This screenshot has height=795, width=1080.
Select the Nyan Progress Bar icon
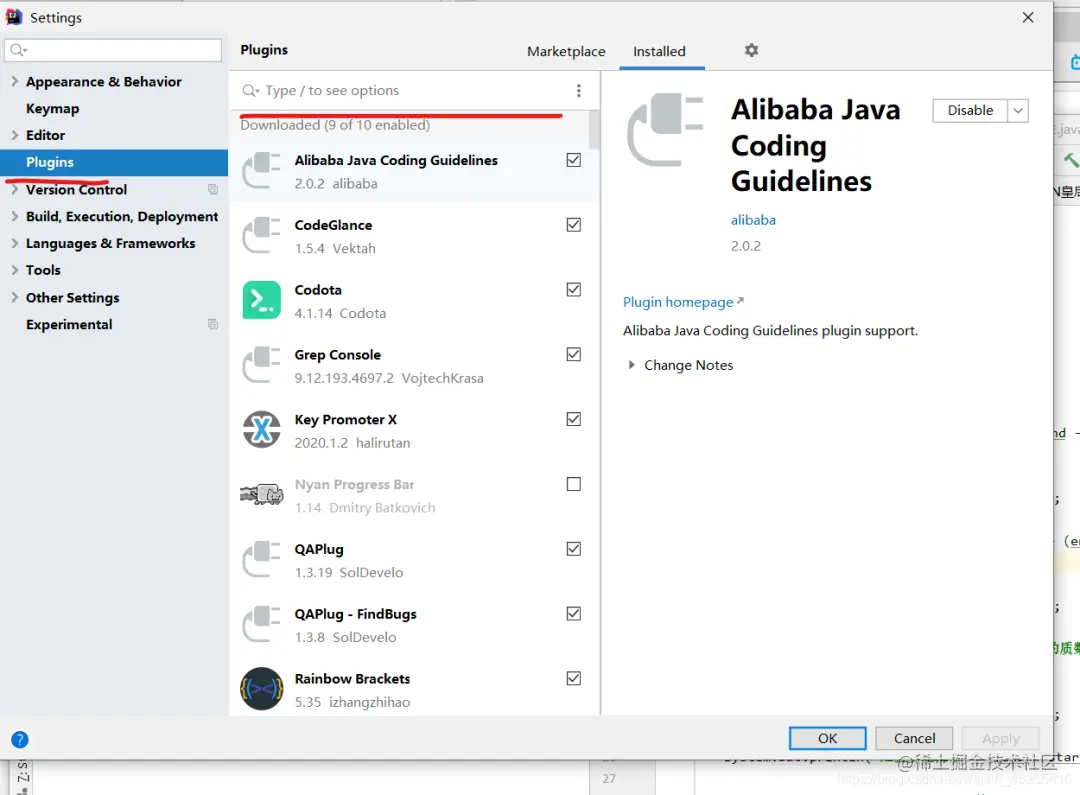click(262, 494)
